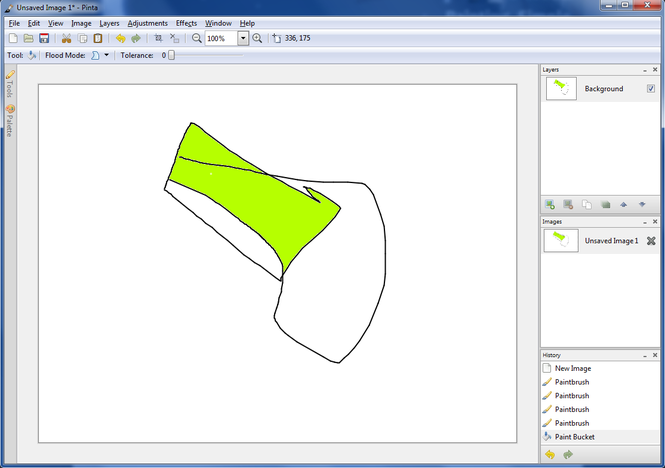The image size is (665, 468).
Task: Click the Zoom In magnifier icon
Action: click(257, 38)
